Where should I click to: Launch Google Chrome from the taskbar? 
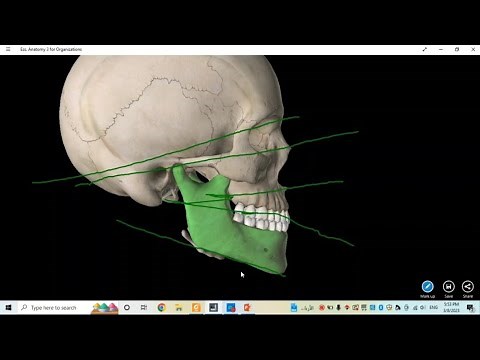[x=161, y=307]
